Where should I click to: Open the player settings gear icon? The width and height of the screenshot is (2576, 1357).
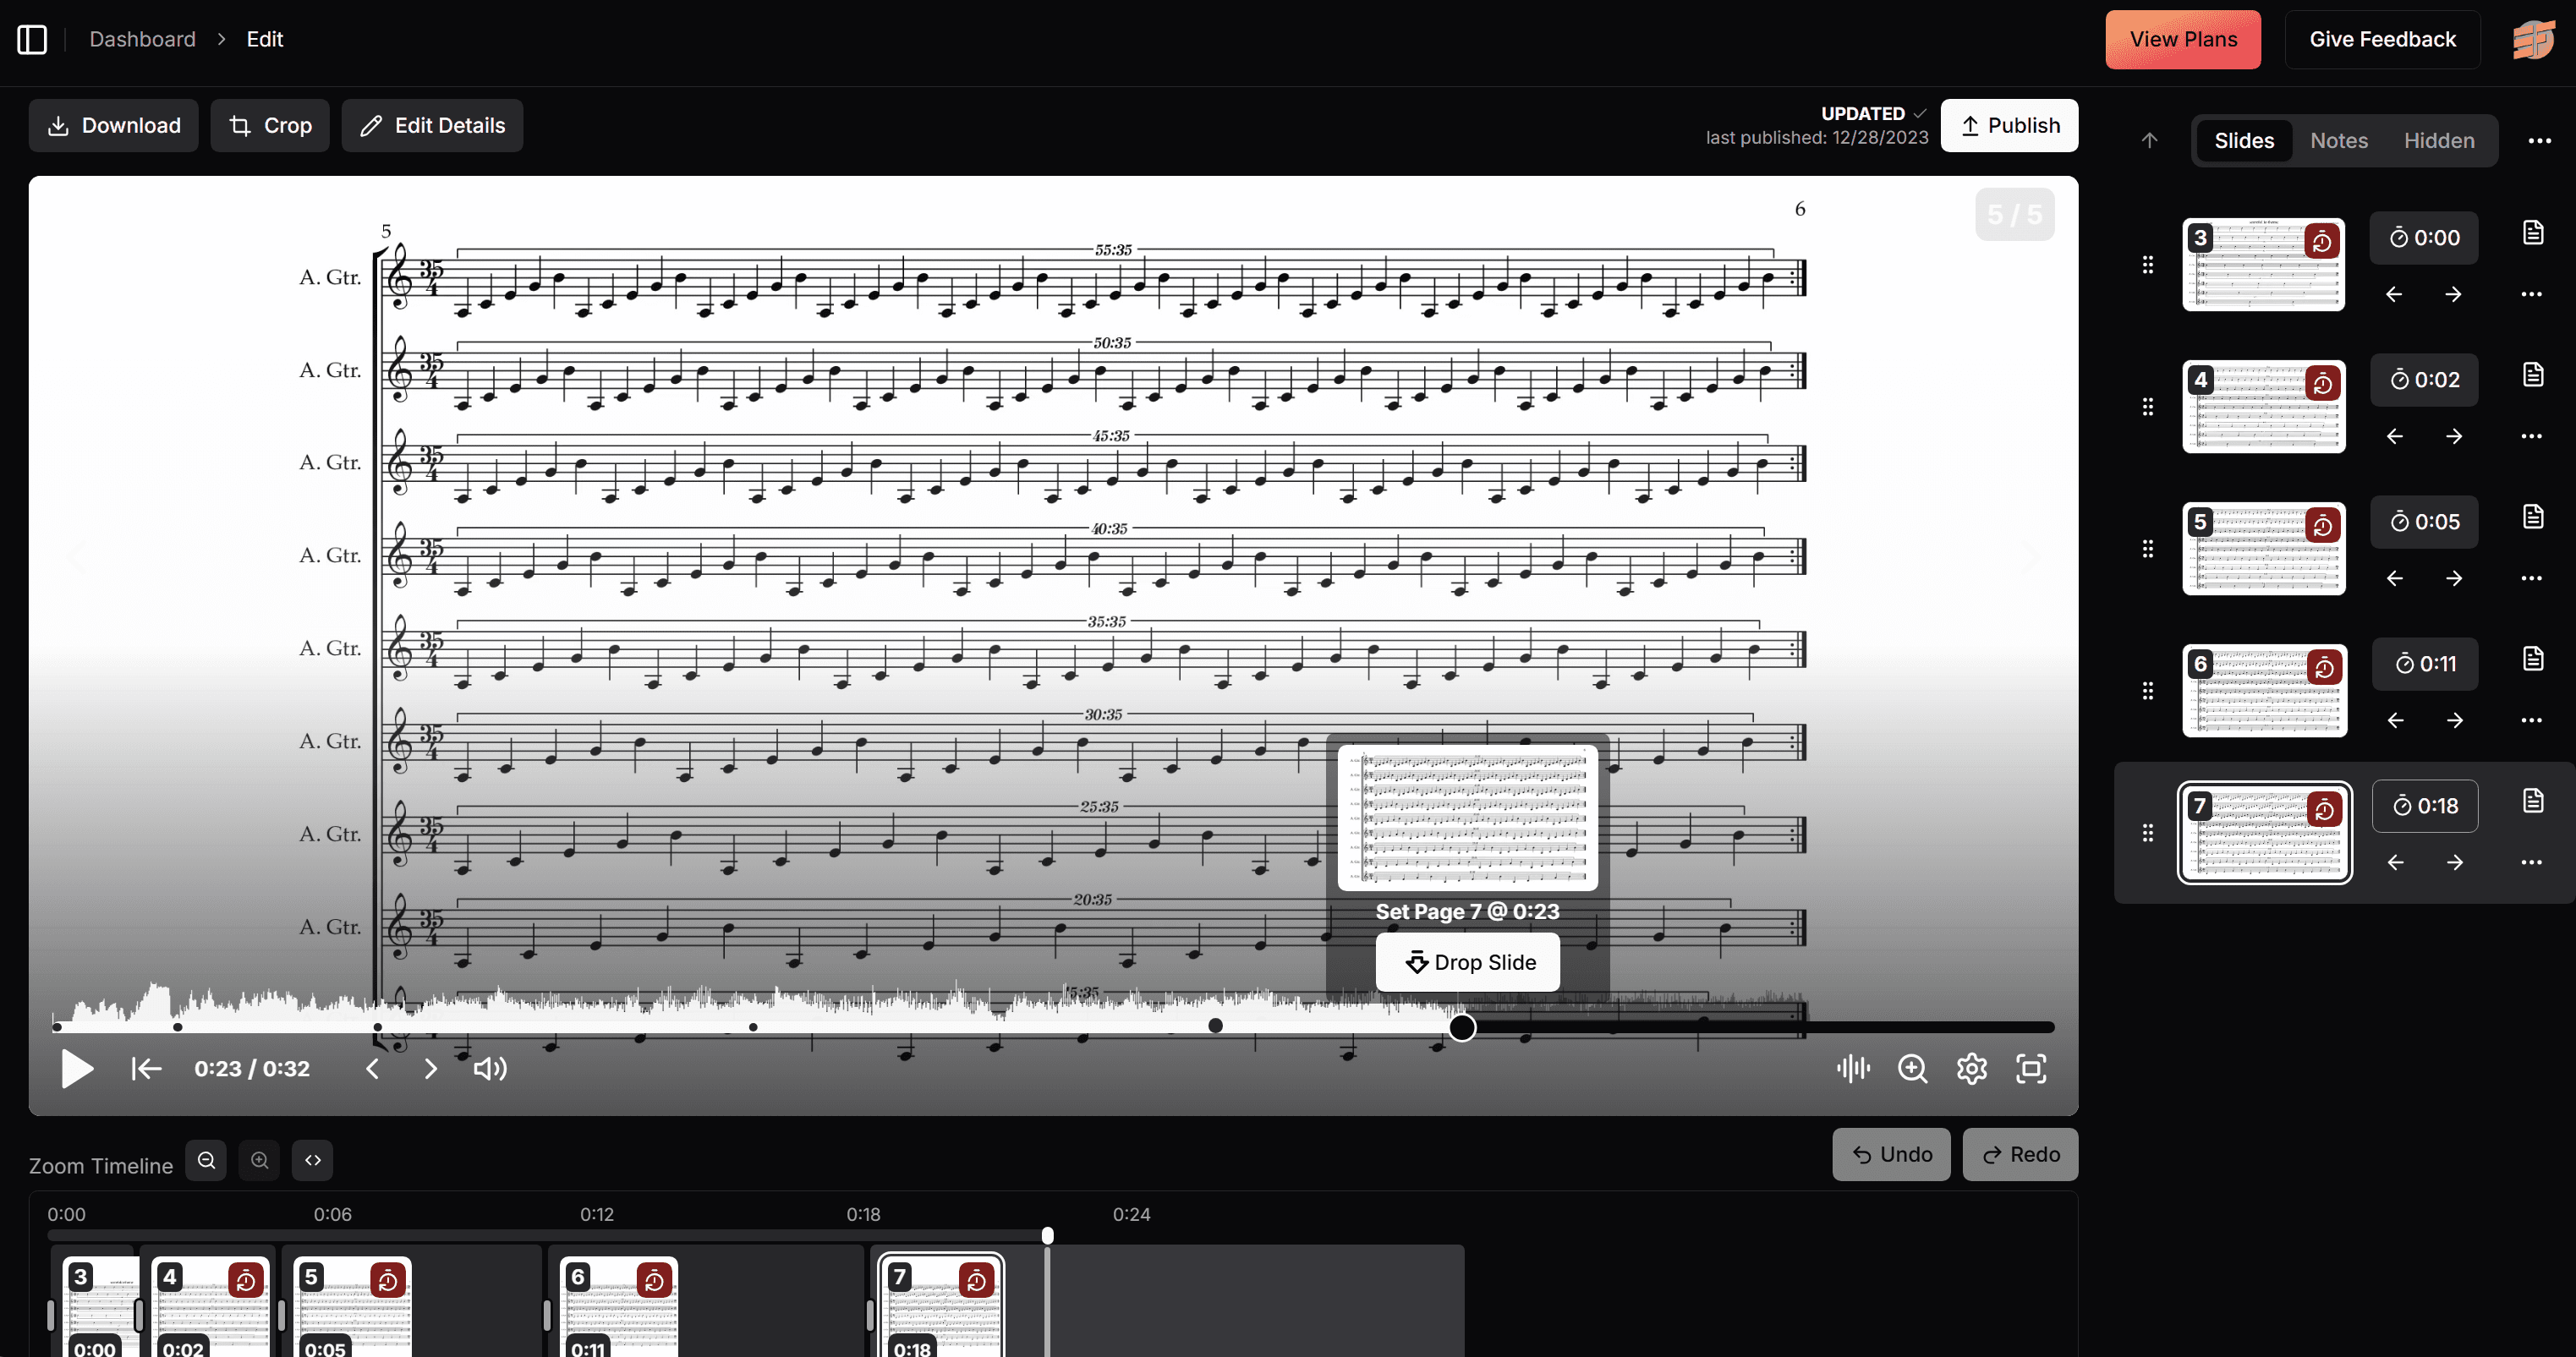[1972, 1068]
